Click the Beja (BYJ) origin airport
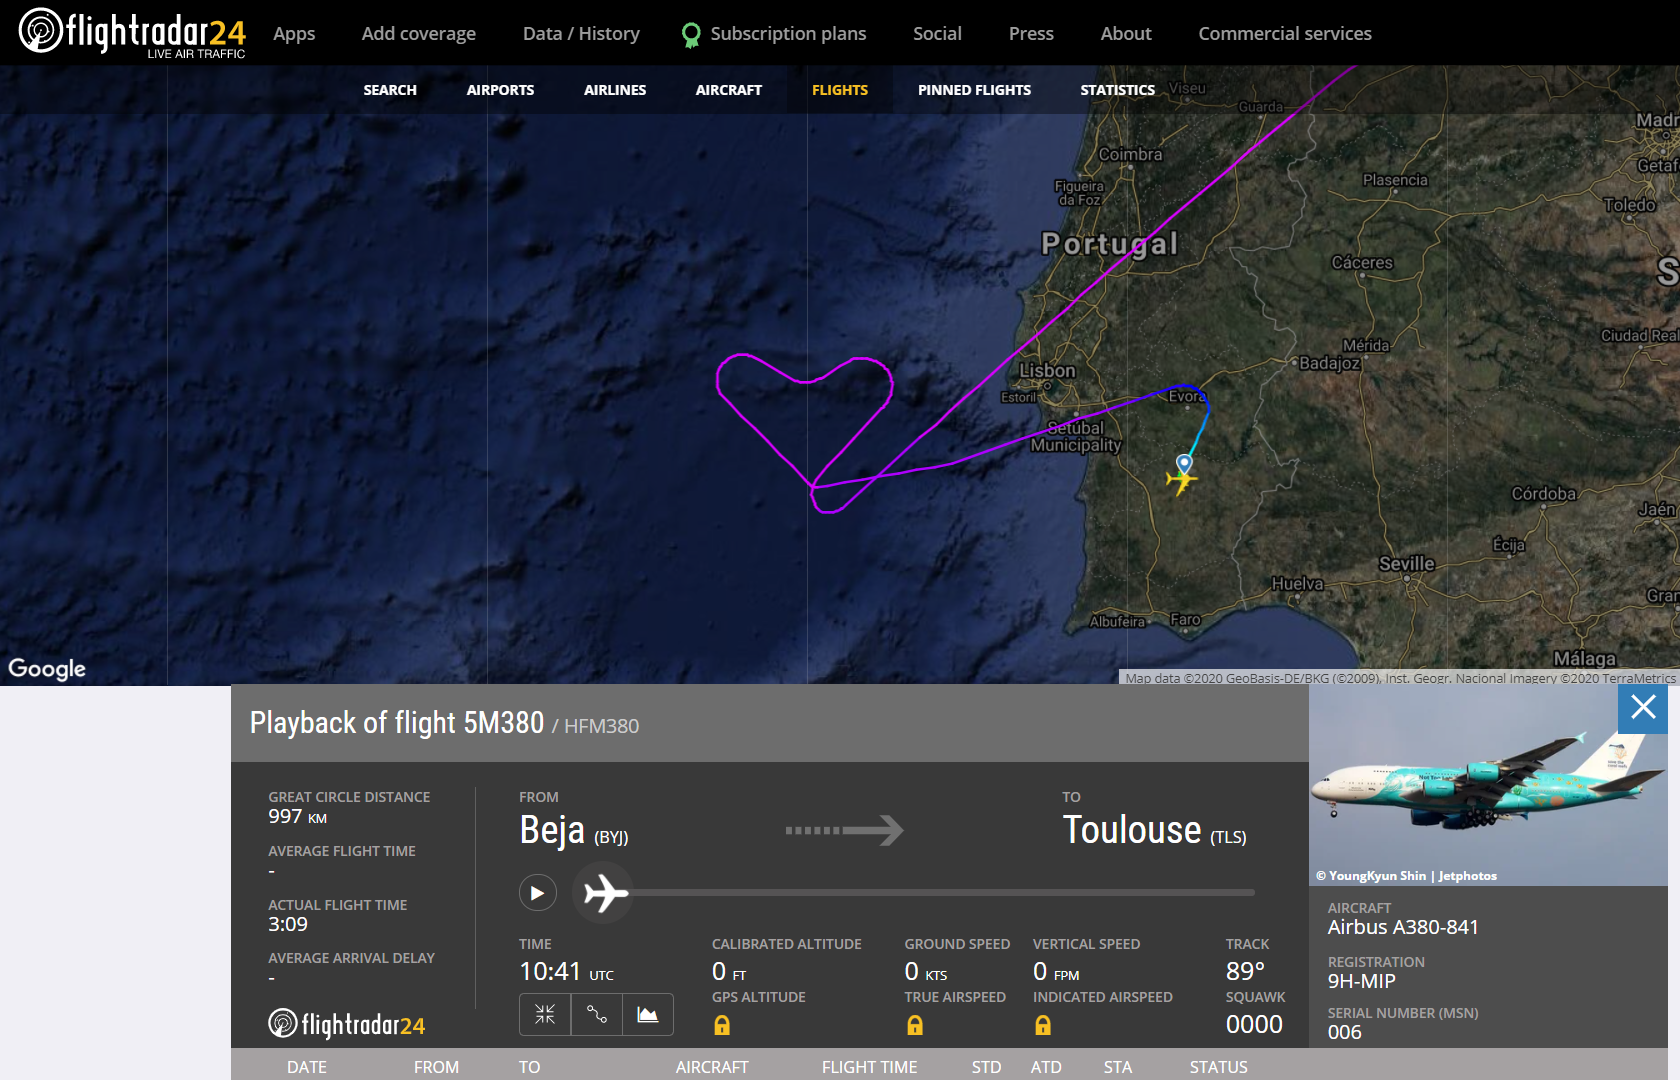 [x=574, y=831]
